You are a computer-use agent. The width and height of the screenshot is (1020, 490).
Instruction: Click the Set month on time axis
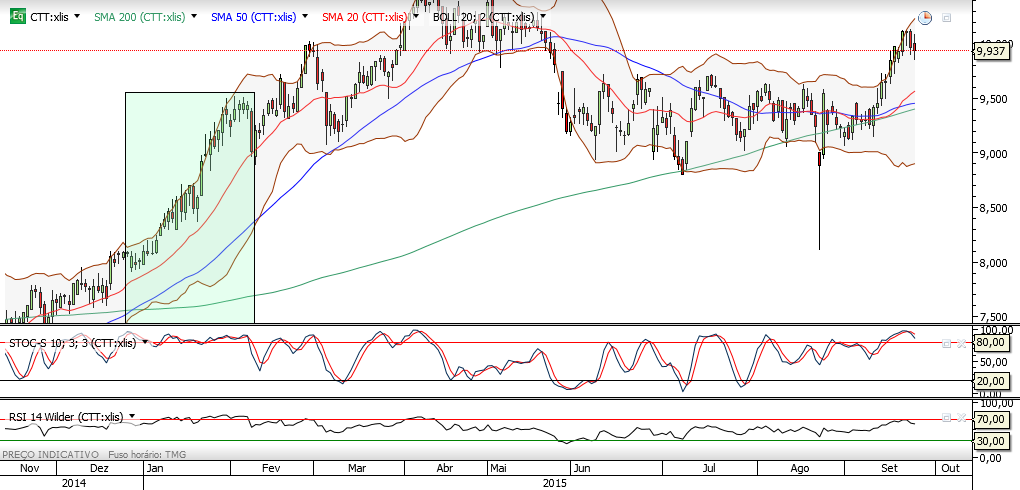click(889, 469)
